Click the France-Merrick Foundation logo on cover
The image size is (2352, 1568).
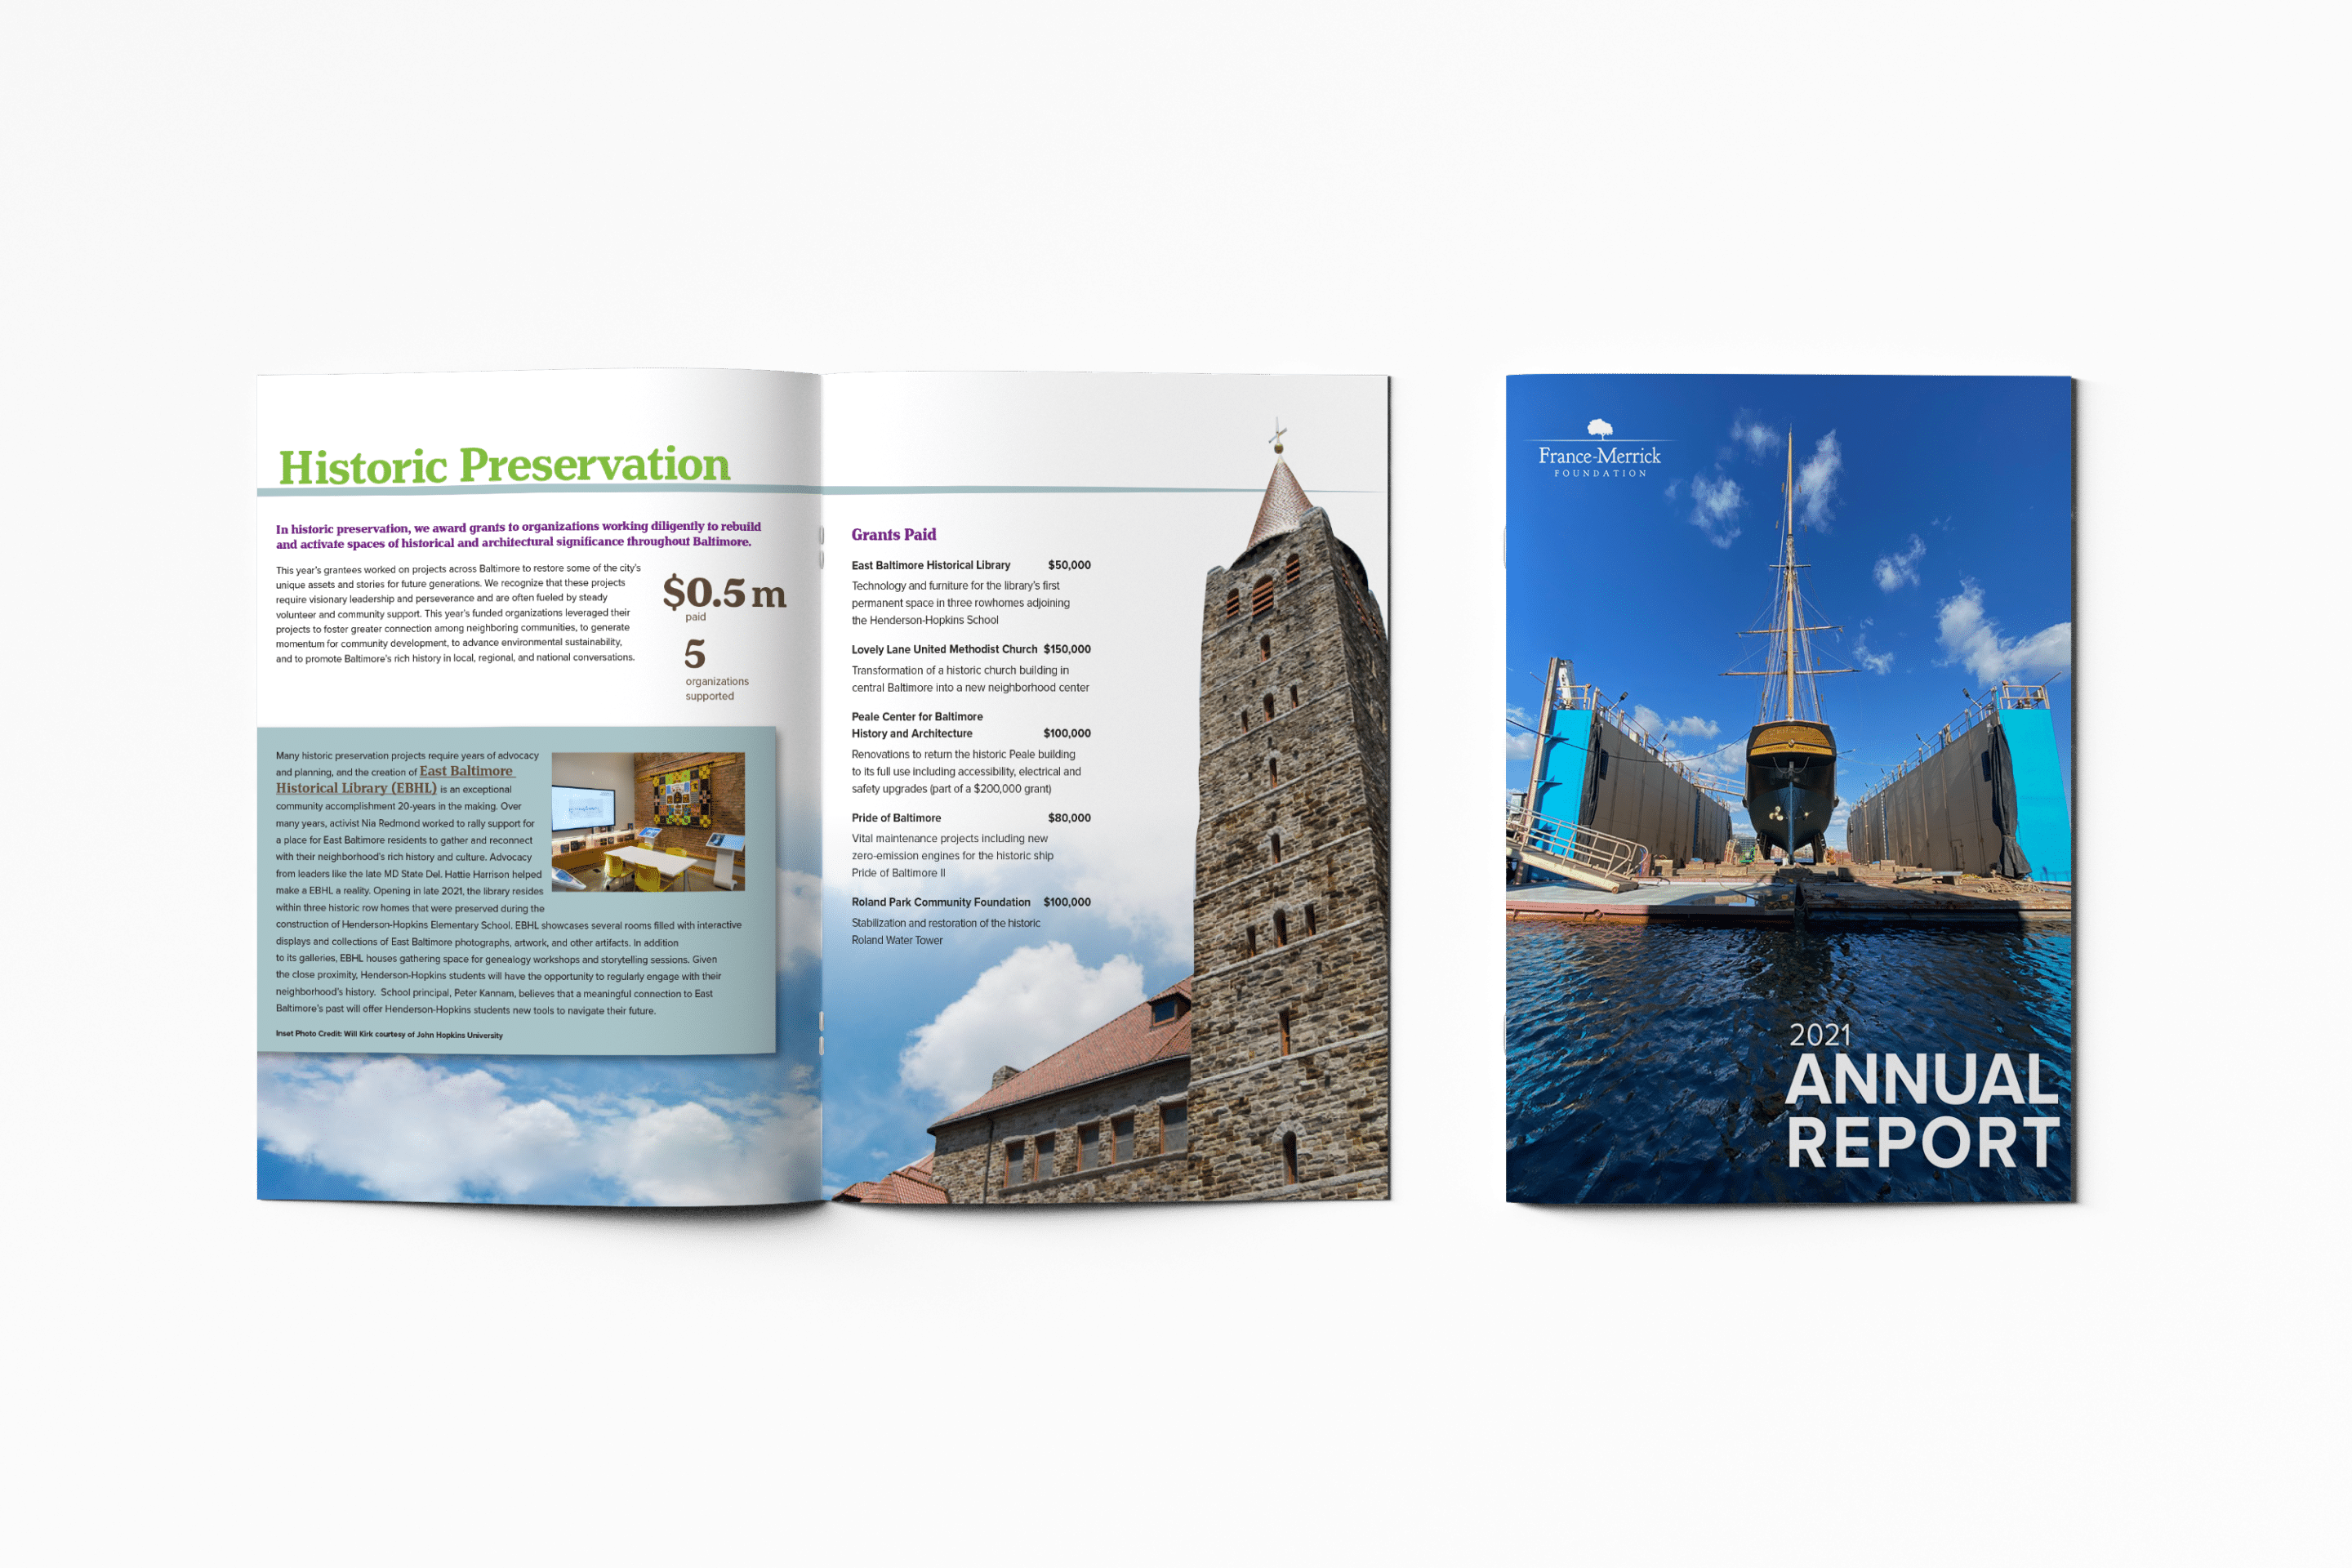1599,449
